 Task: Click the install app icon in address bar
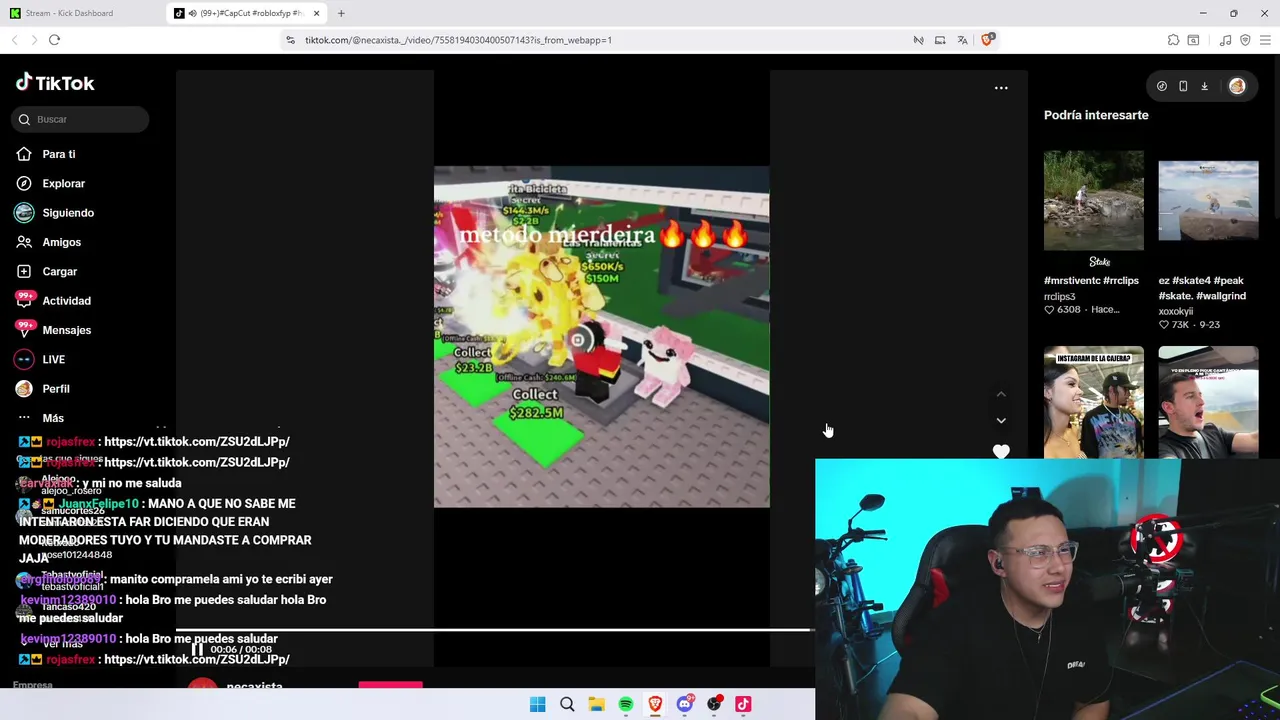940,40
